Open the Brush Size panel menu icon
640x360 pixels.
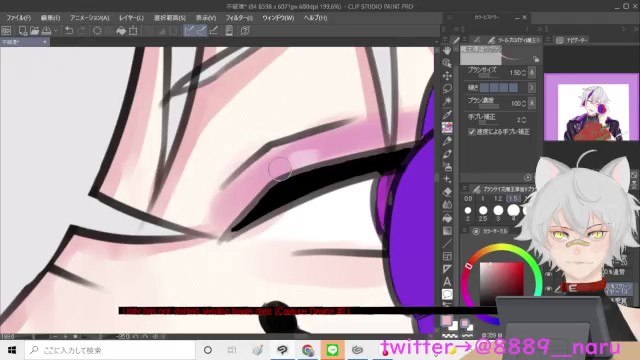pos(464,188)
